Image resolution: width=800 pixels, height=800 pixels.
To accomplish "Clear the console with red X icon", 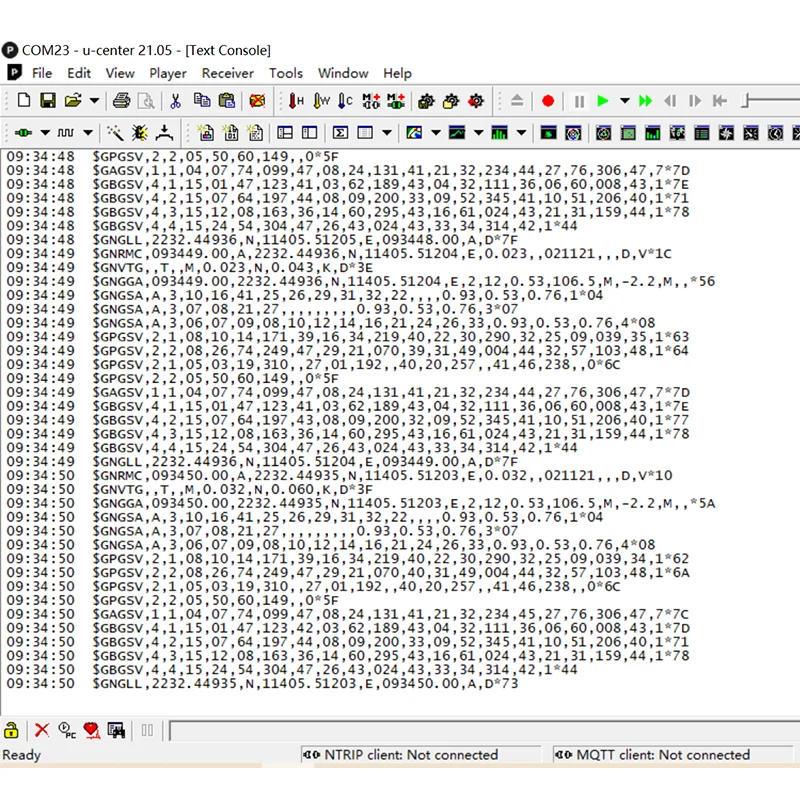I will [x=42, y=731].
